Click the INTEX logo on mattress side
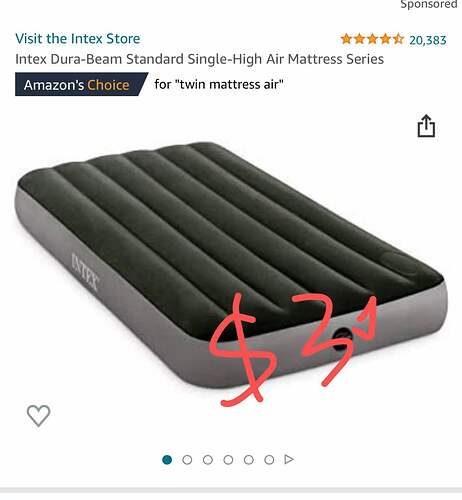The width and height of the screenshot is (462, 500). (85, 272)
